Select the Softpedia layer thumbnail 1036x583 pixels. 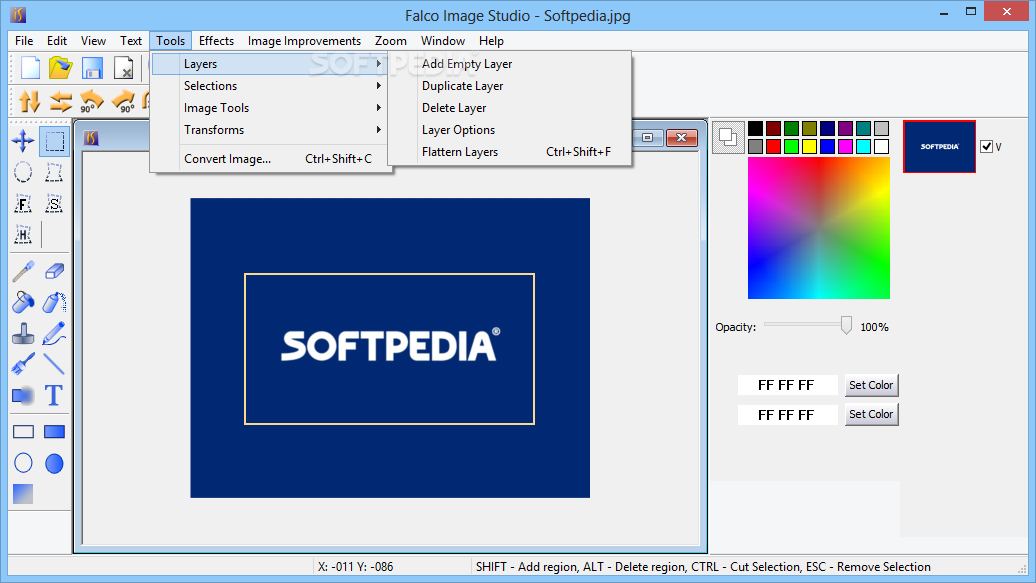(x=939, y=147)
